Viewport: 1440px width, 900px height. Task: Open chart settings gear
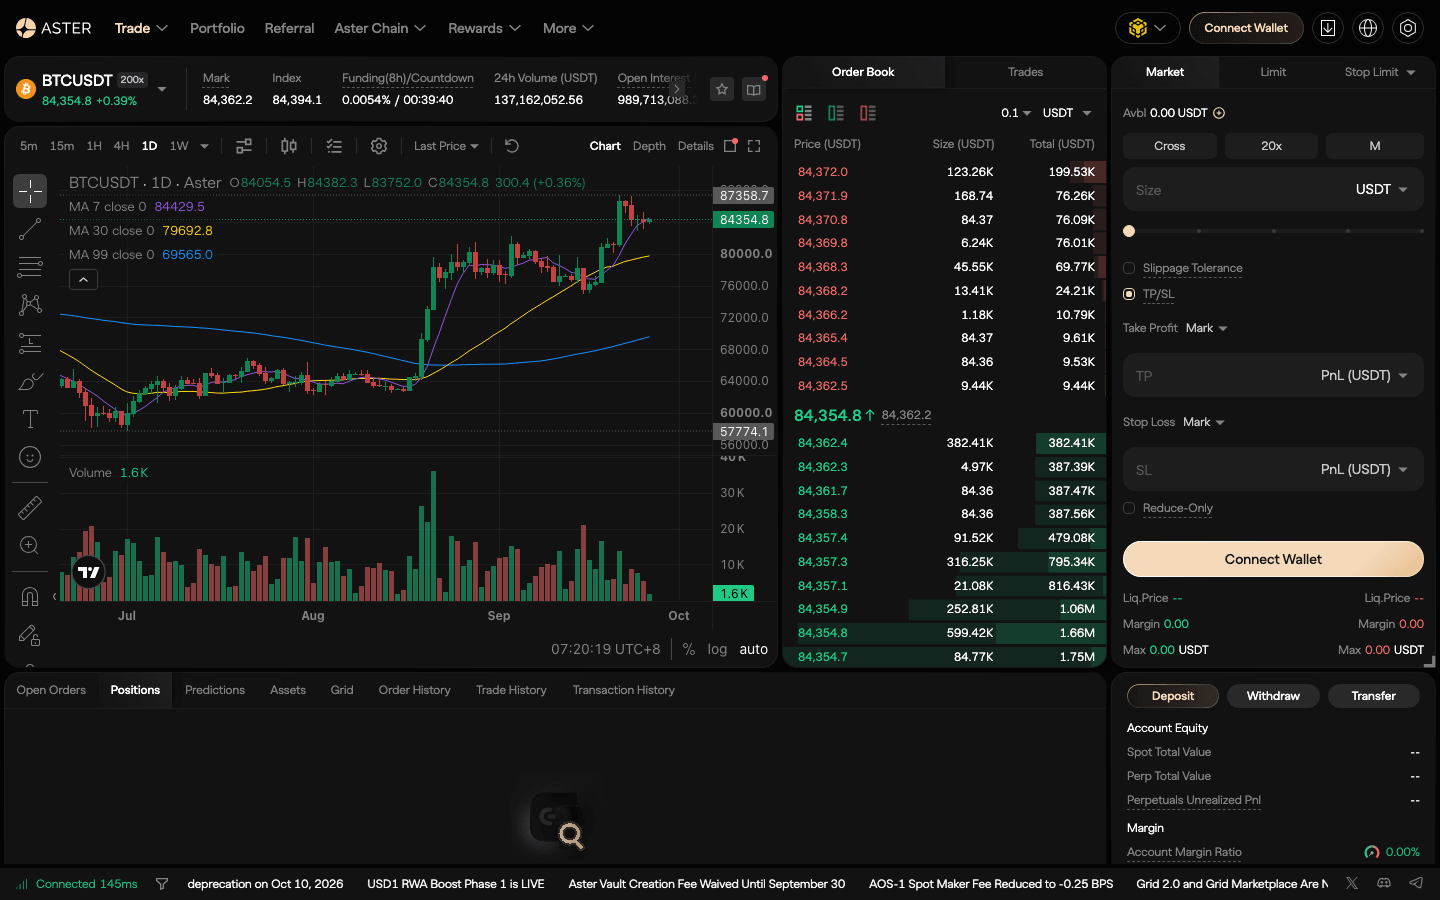point(379,146)
